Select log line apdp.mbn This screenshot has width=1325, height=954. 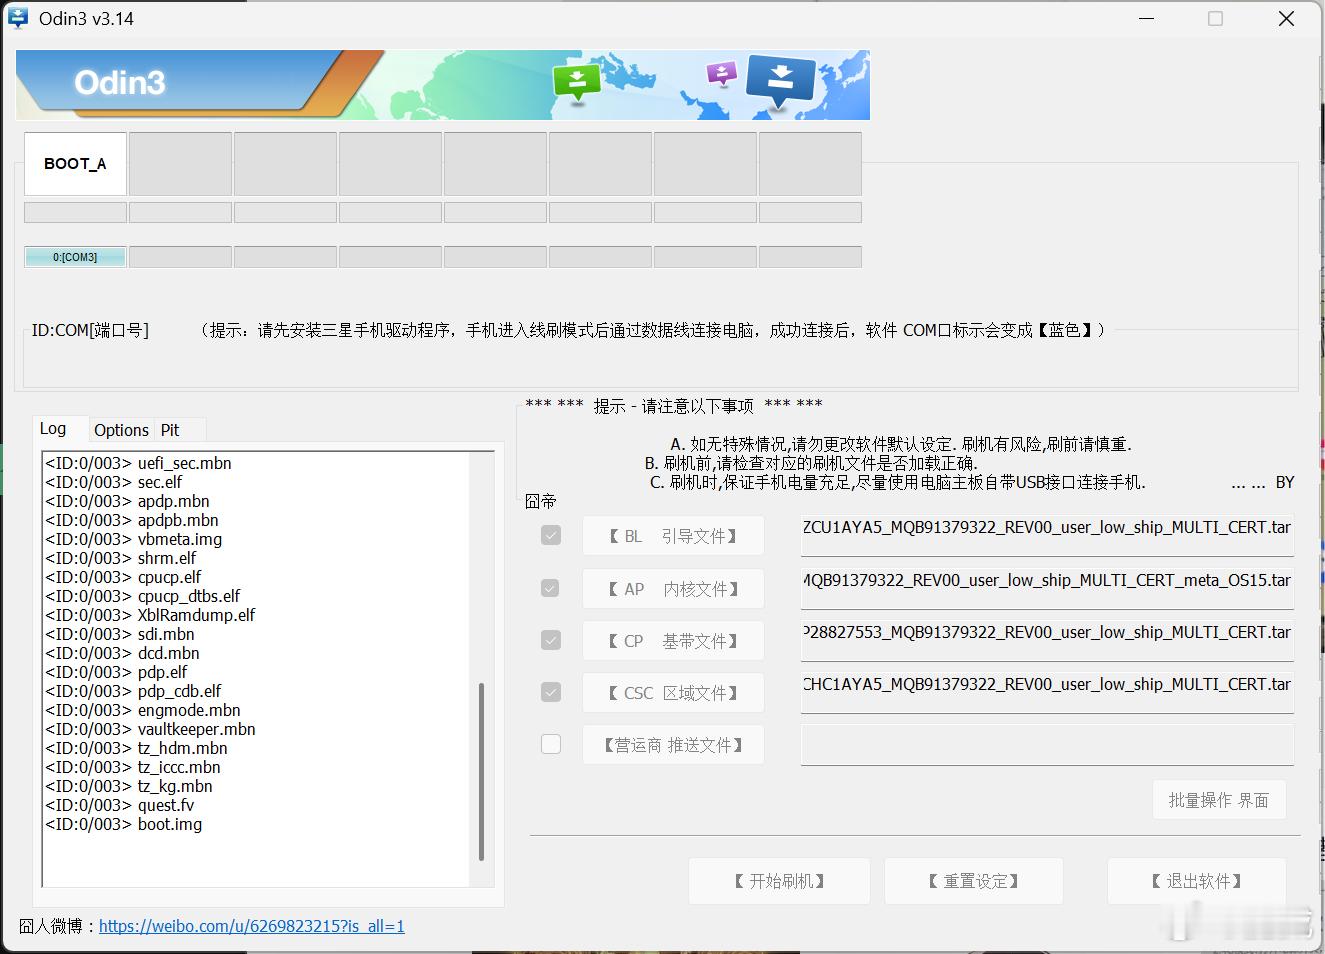pyautogui.click(x=127, y=501)
